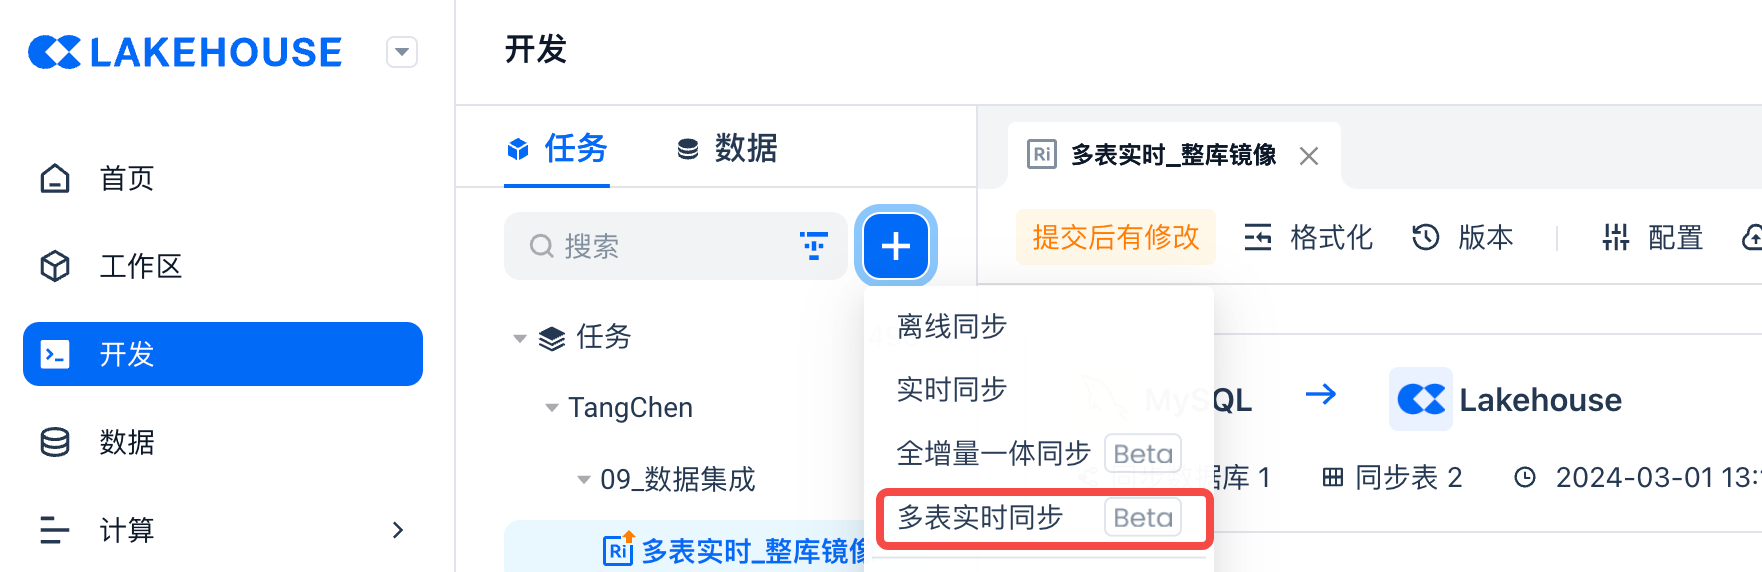The image size is (1762, 572).
Task: Open configuration sliders icon
Action: [1615, 238]
